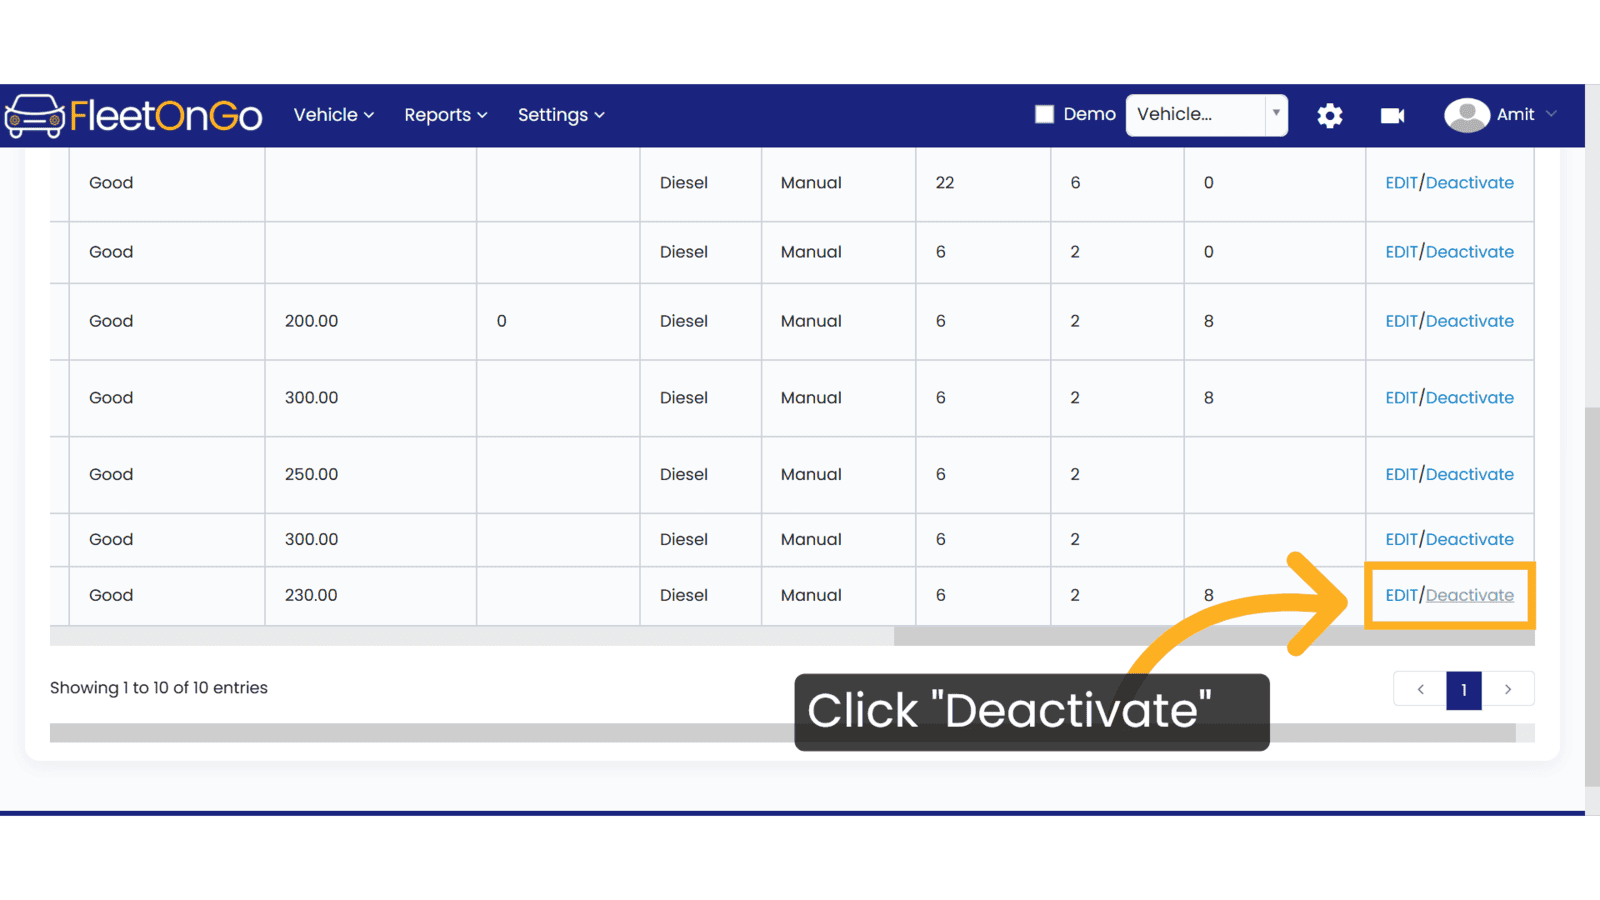Click Deactivate in the 250.00 row

tap(1470, 475)
